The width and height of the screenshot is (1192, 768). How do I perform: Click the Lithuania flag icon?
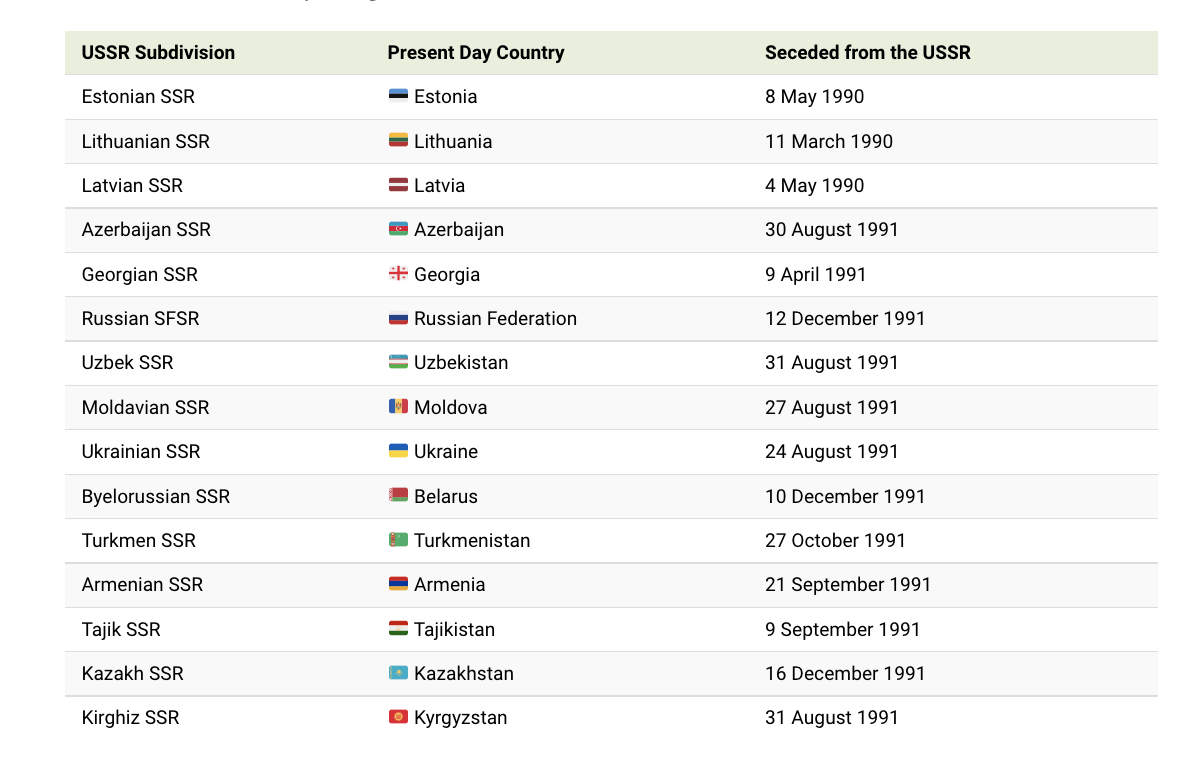398,141
